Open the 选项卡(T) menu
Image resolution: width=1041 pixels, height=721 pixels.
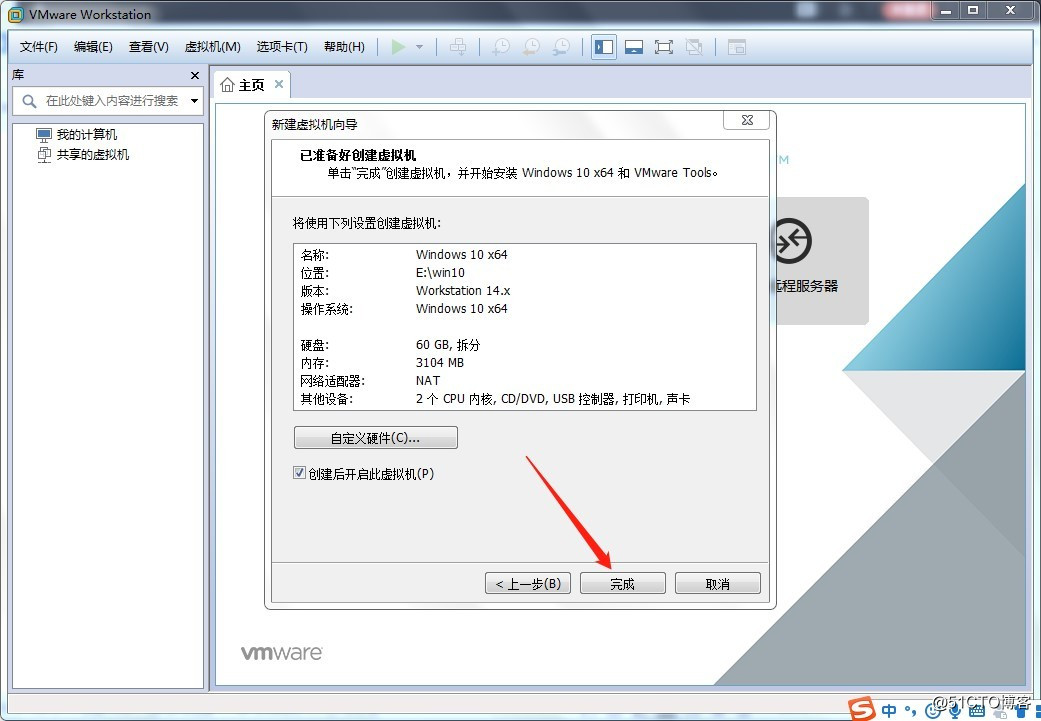282,46
